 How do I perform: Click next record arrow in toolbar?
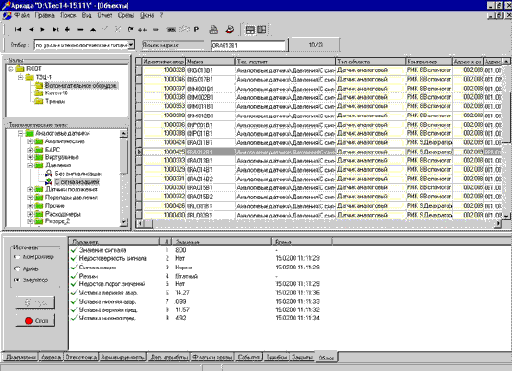click(42, 30)
